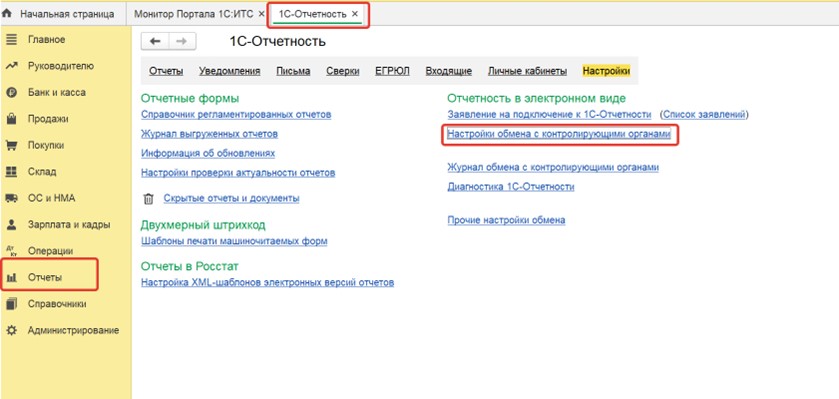
Task: Open Диагностика 1С-Отчетности link
Action: click(510, 187)
